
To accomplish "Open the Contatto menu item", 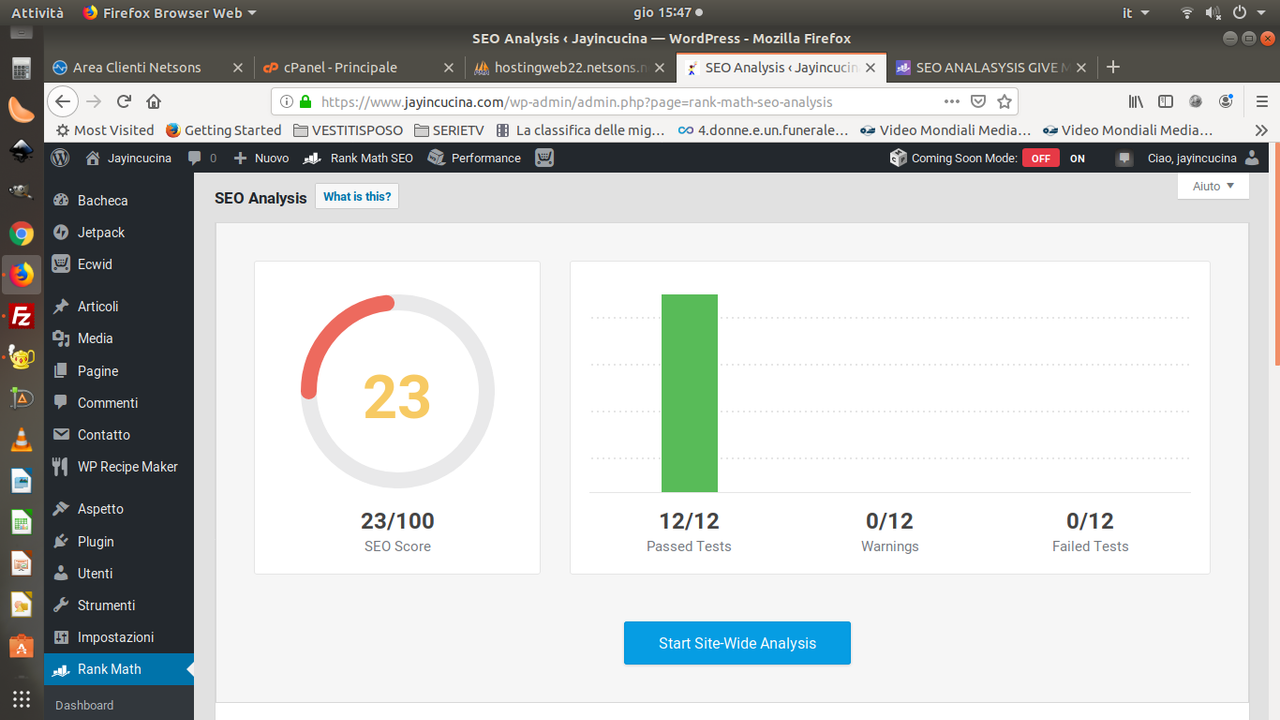I will [104, 434].
